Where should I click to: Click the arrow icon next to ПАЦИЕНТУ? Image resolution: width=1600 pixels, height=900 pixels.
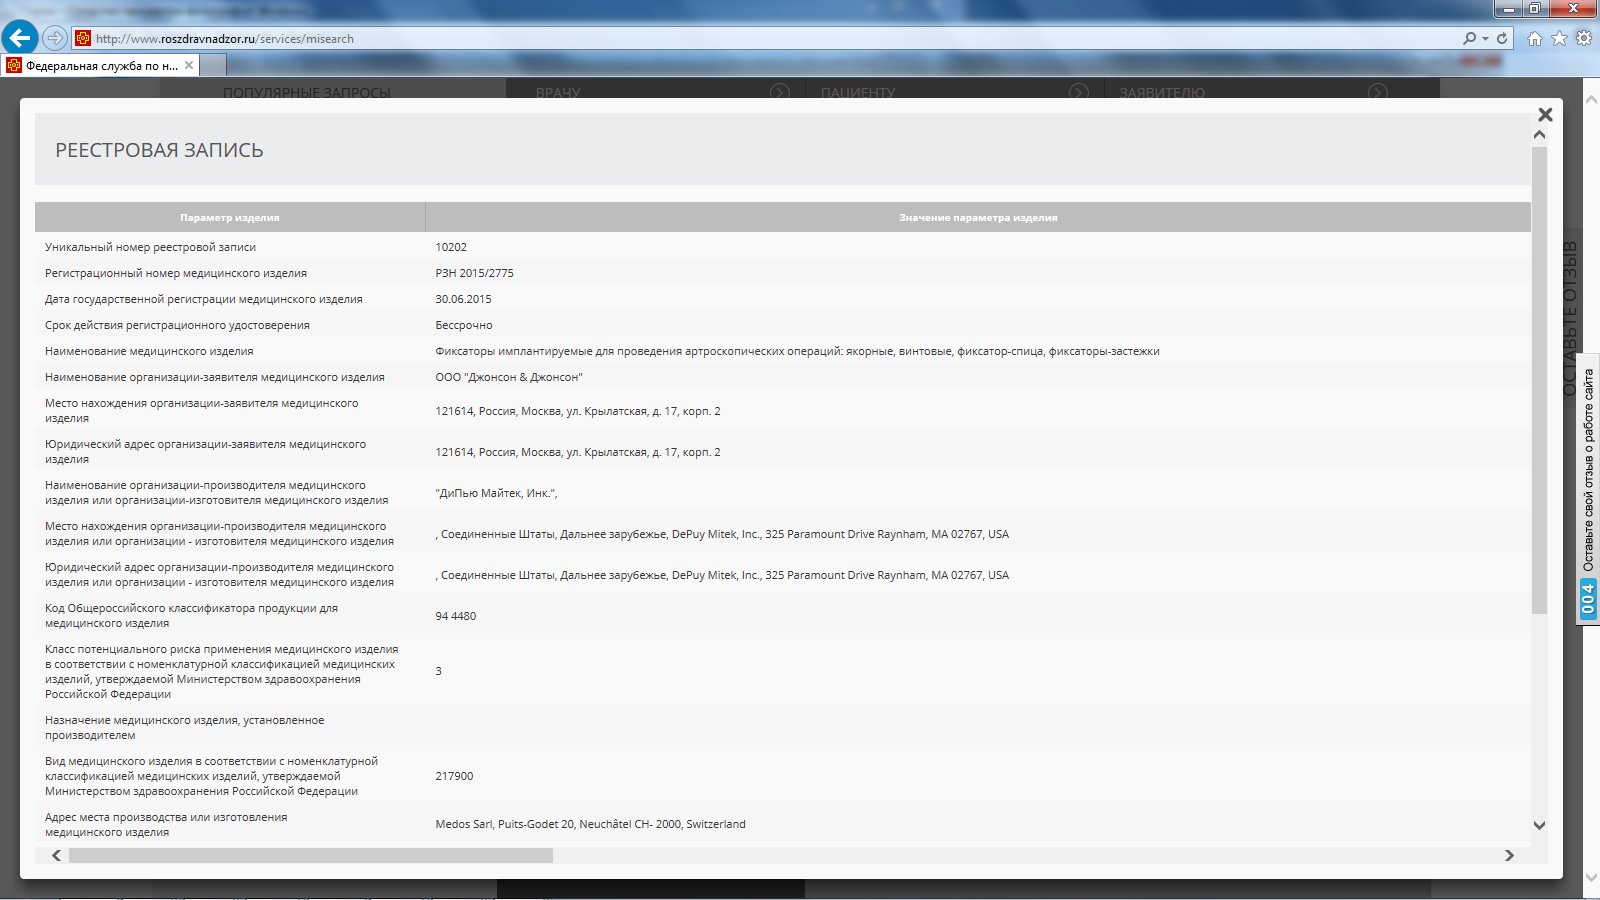[x=1078, y=92]
